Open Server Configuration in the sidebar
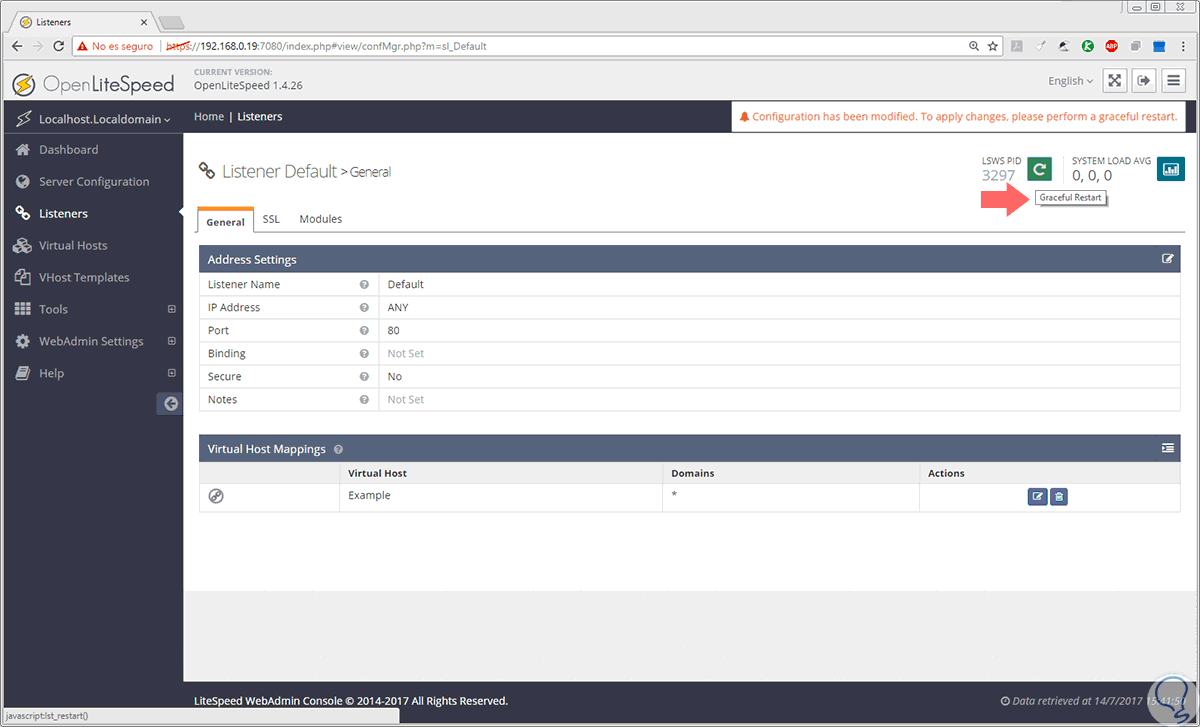This screenshot has height=727, width=1200. tap(92, 182)
